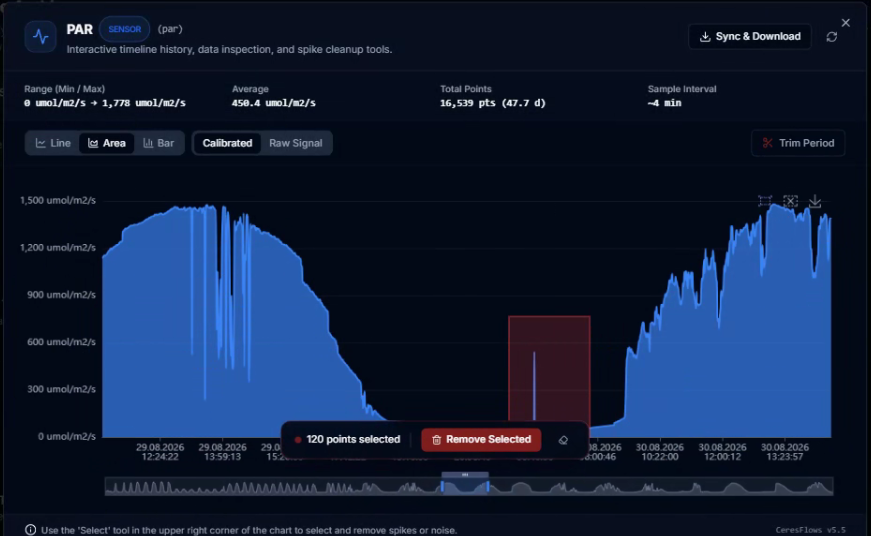This screenshot has height=536, width=871.
Task: Click right handle of timeline range slider
Action: click(488, 487)
